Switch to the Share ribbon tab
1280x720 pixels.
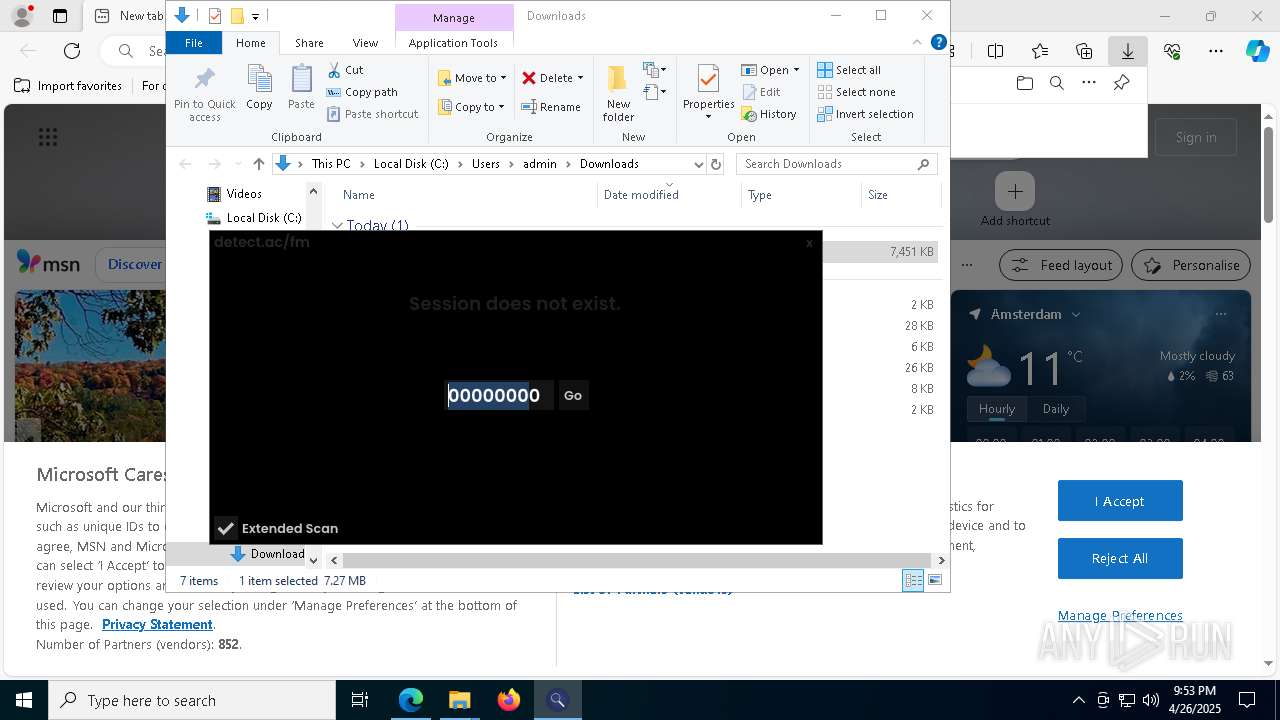pos(309,43)
